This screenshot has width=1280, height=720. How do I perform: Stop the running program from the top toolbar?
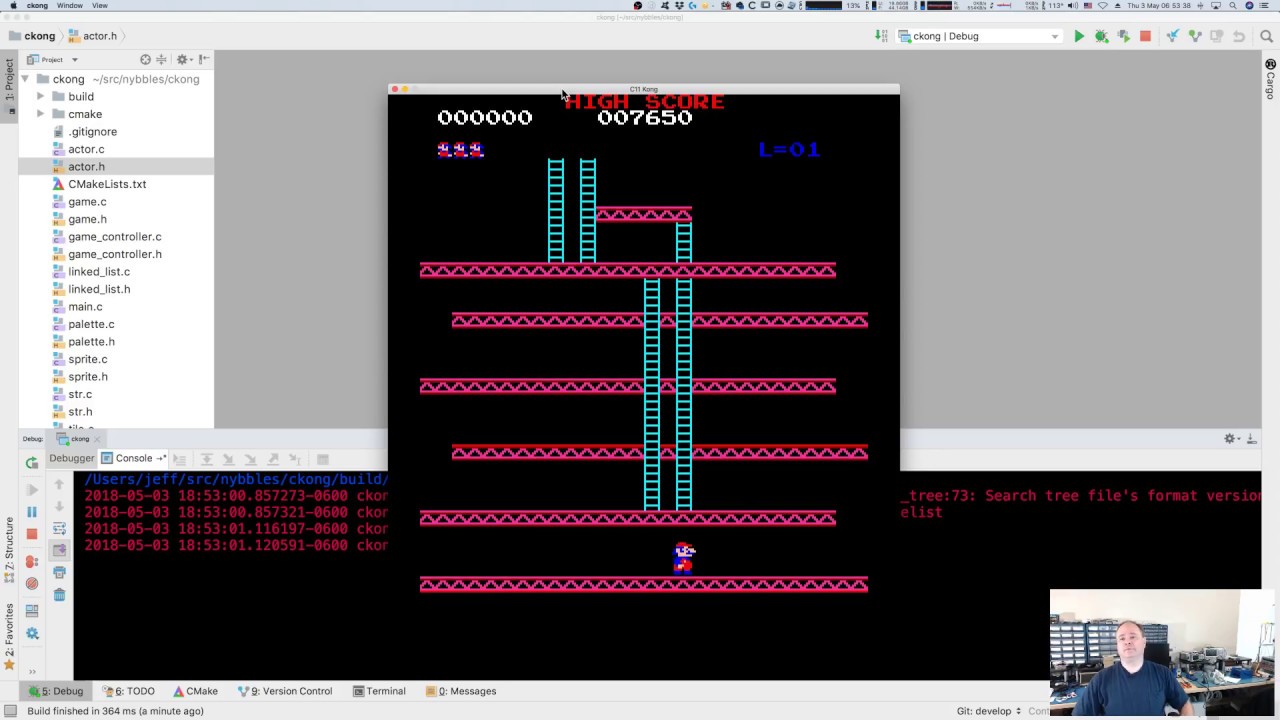1145,36
